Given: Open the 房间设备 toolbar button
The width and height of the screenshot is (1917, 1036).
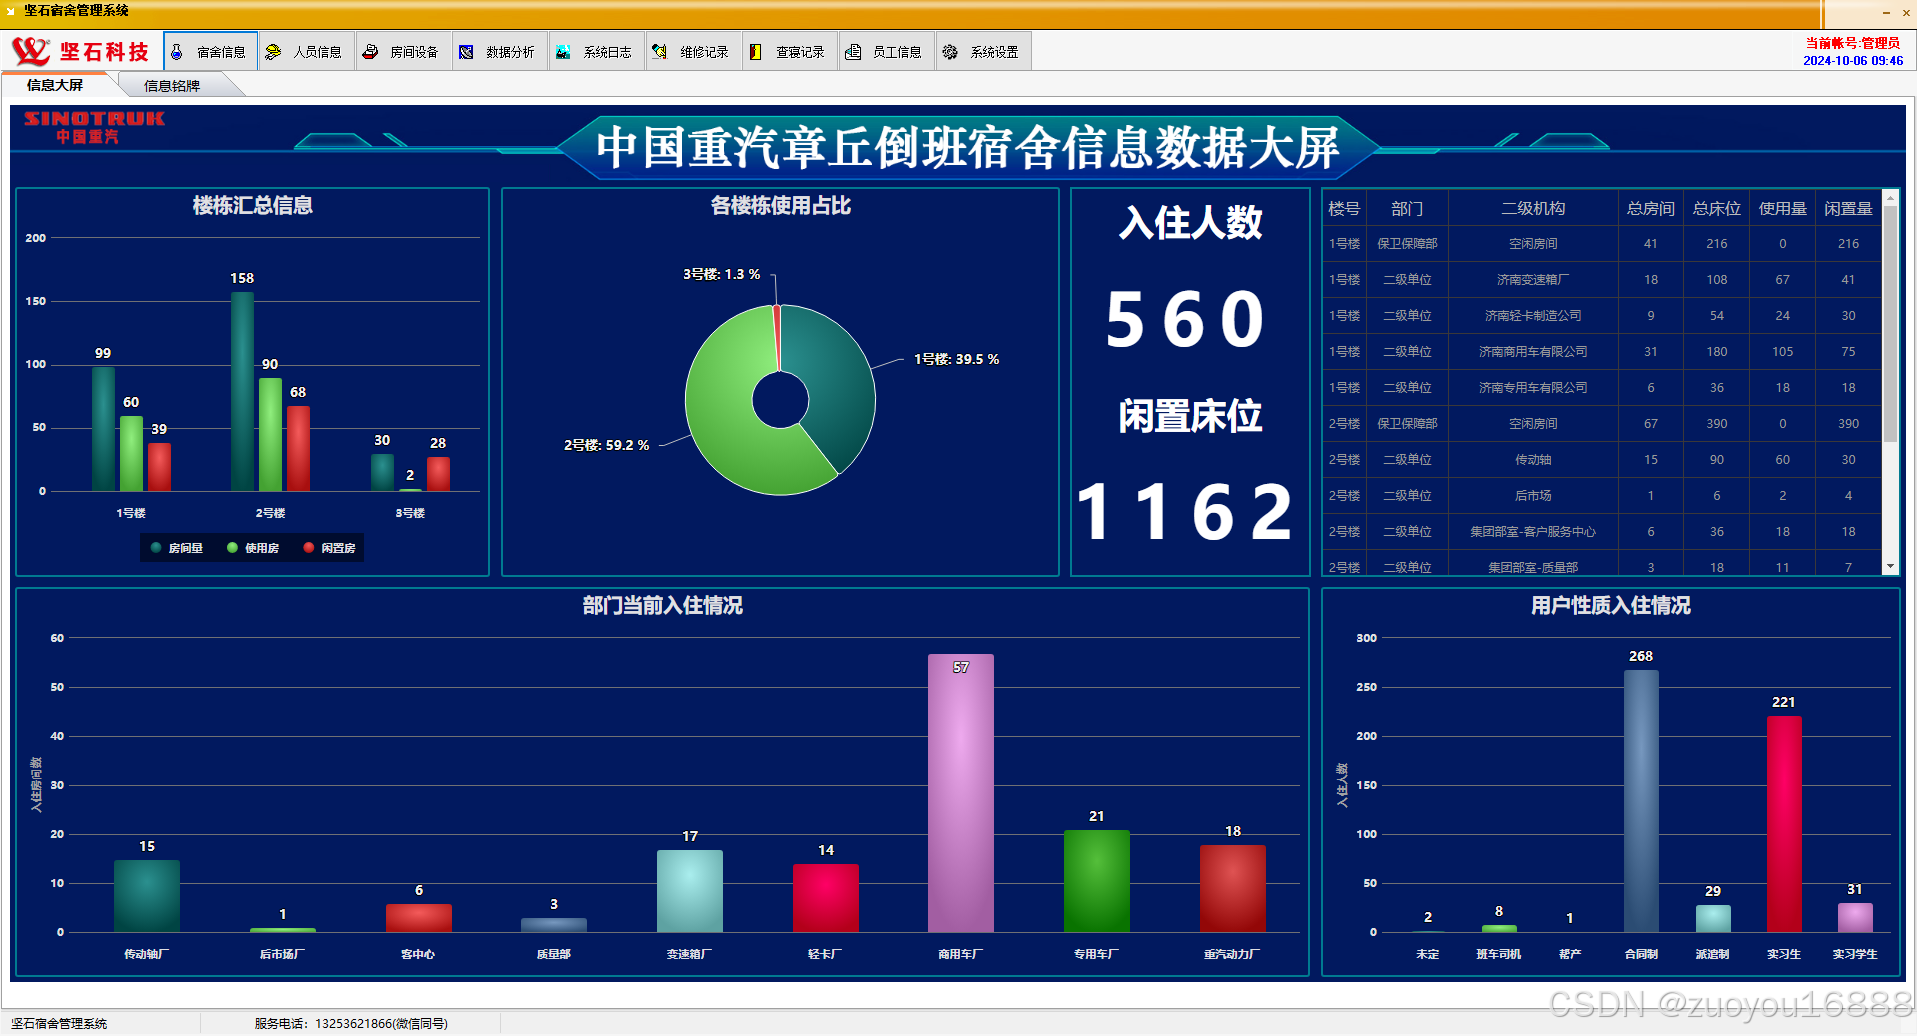Looking at the screenshot, I should (404, 52).
